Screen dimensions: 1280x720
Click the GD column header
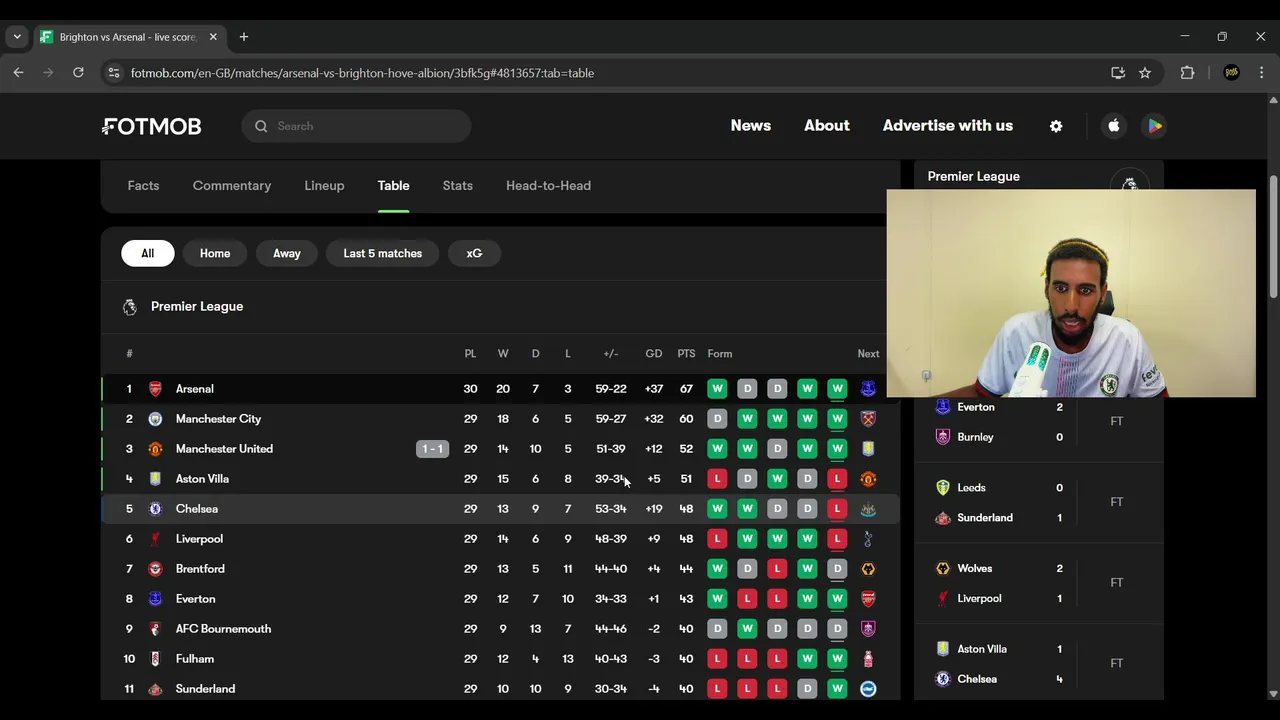click(x=654, y=354)
